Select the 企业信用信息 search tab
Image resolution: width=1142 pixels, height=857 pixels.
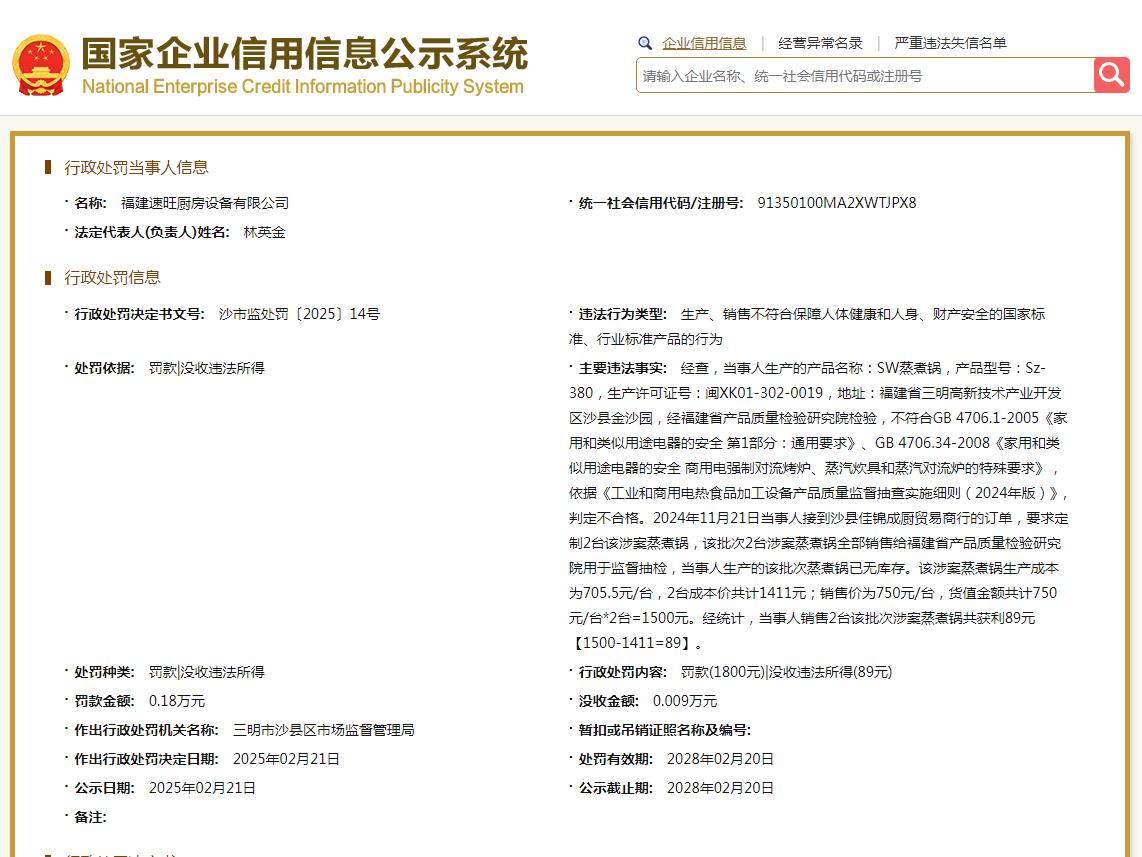pyautogui.click(x=704, y=43)
